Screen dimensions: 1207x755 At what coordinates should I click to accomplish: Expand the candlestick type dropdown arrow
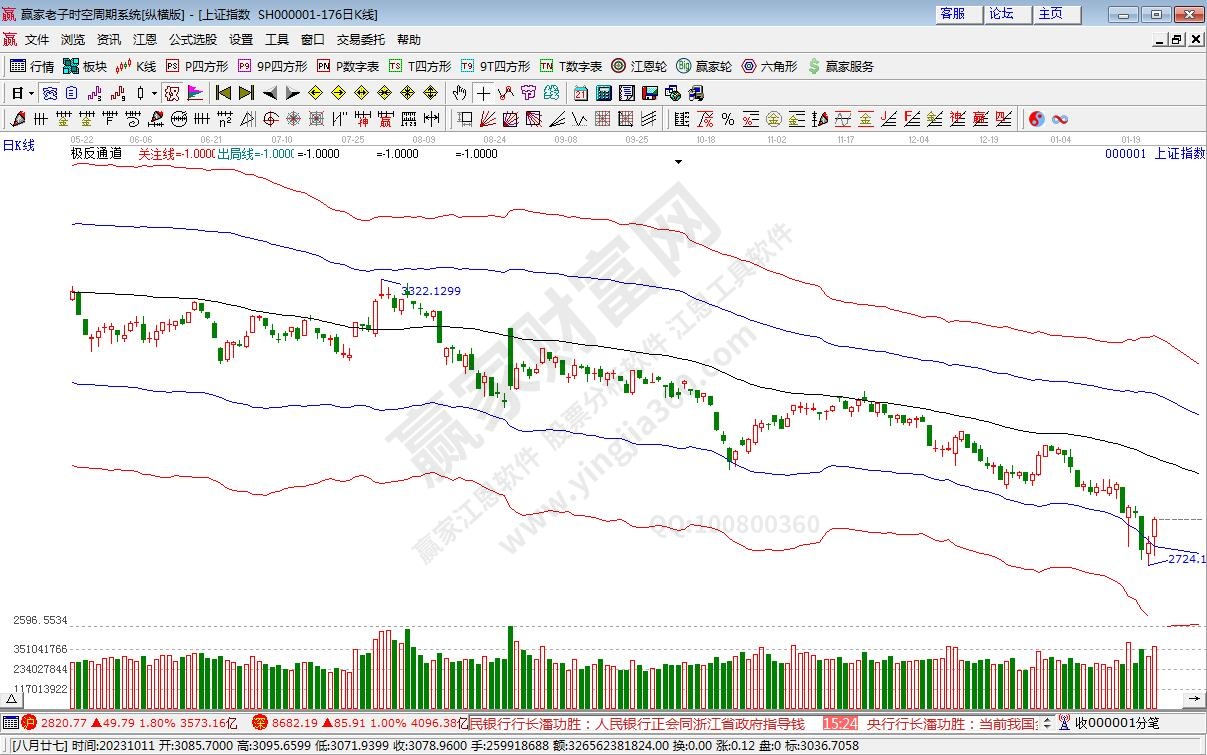tap(154, 93)
